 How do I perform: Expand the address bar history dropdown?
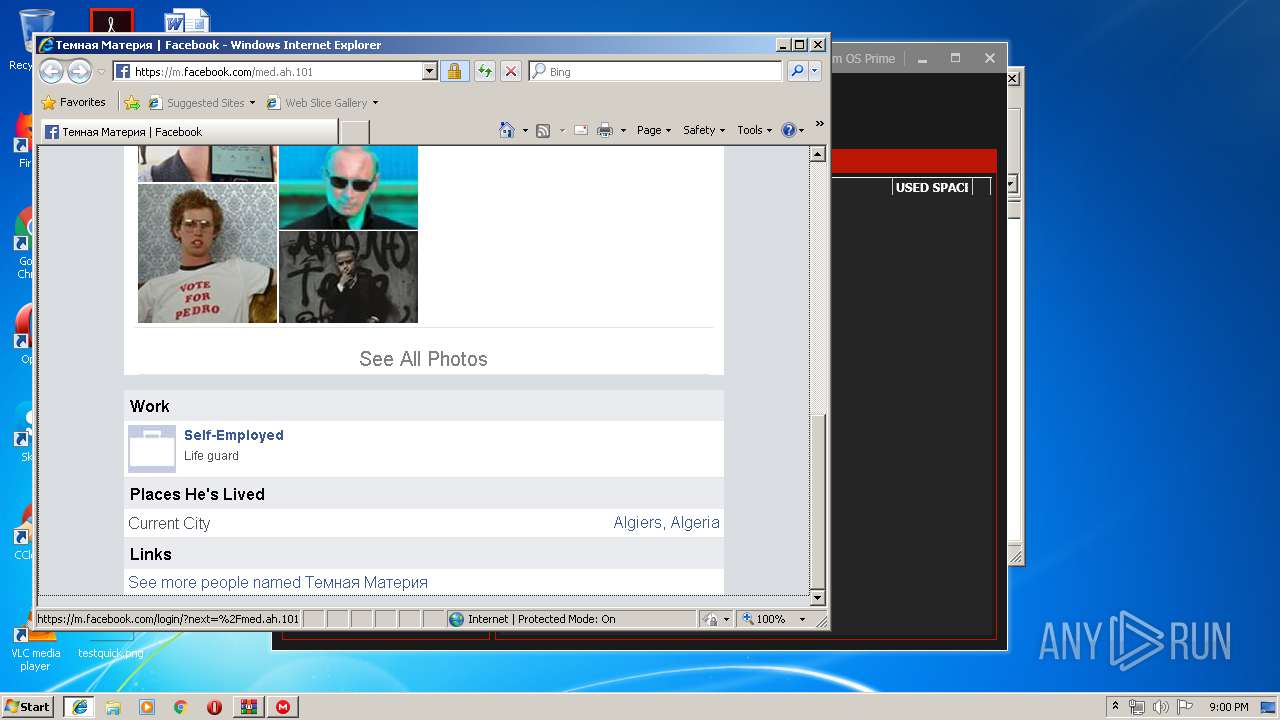tap(430, 72)
